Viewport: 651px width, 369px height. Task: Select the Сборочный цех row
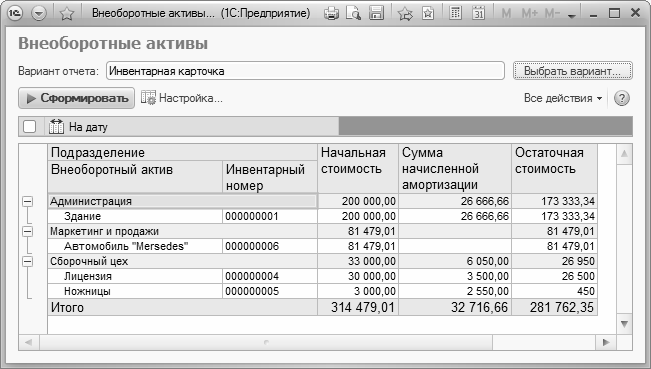point(182,261)
